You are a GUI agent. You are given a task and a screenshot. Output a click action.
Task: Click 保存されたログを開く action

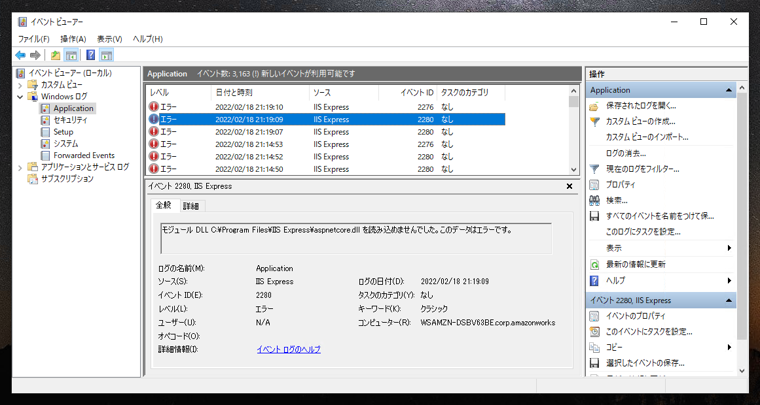click(641, 106)
